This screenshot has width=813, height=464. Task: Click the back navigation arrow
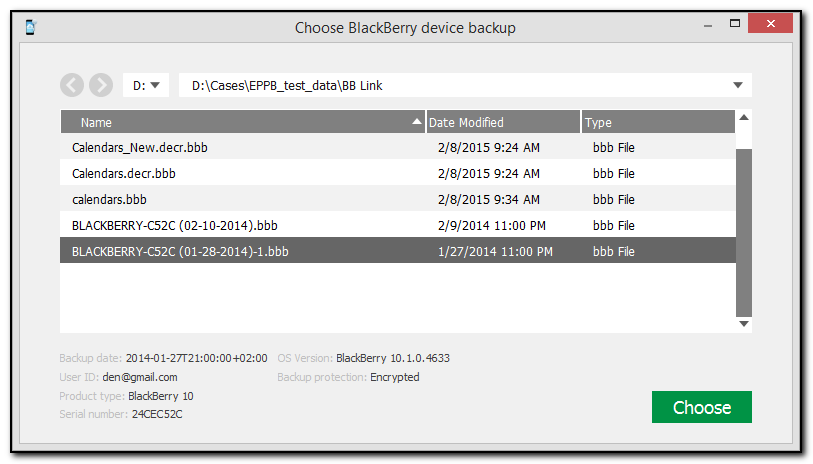coord(72,85)
